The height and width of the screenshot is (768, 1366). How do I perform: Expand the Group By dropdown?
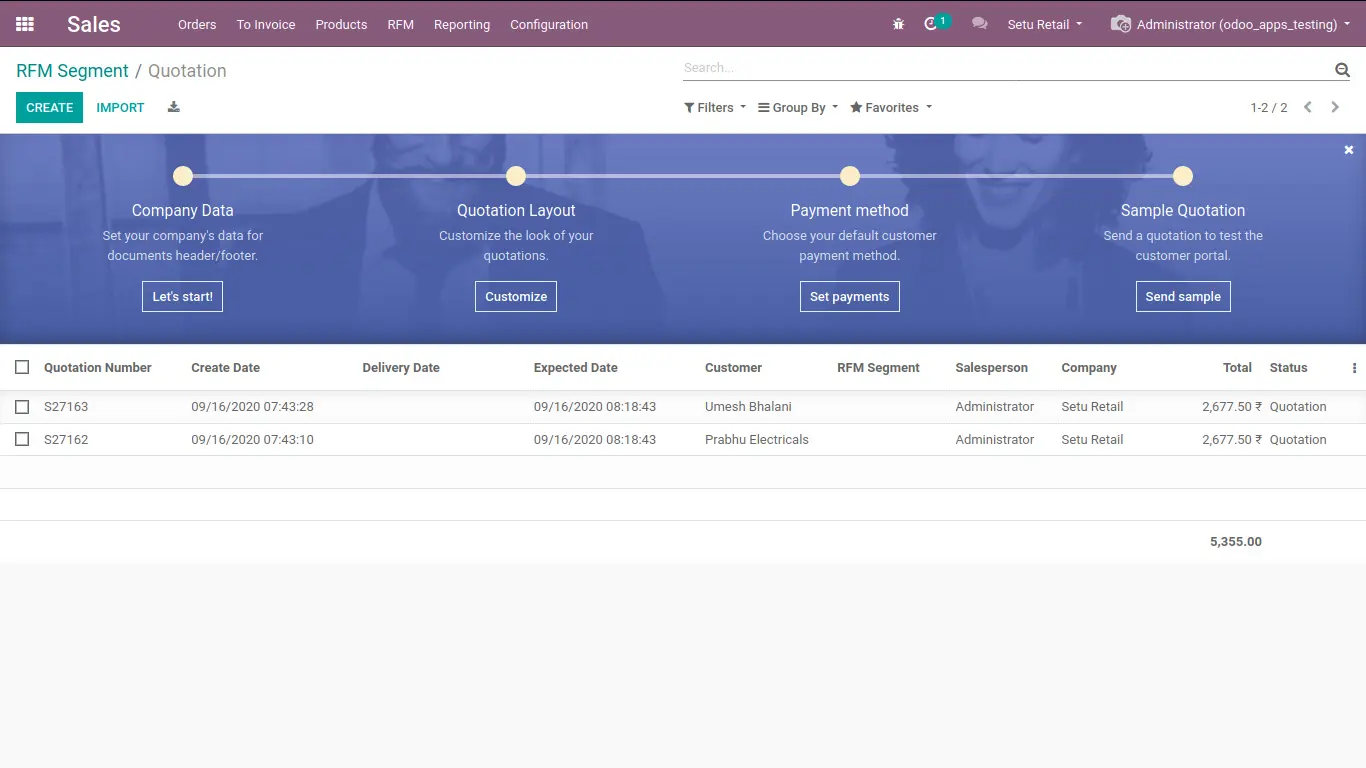point(798,107)
